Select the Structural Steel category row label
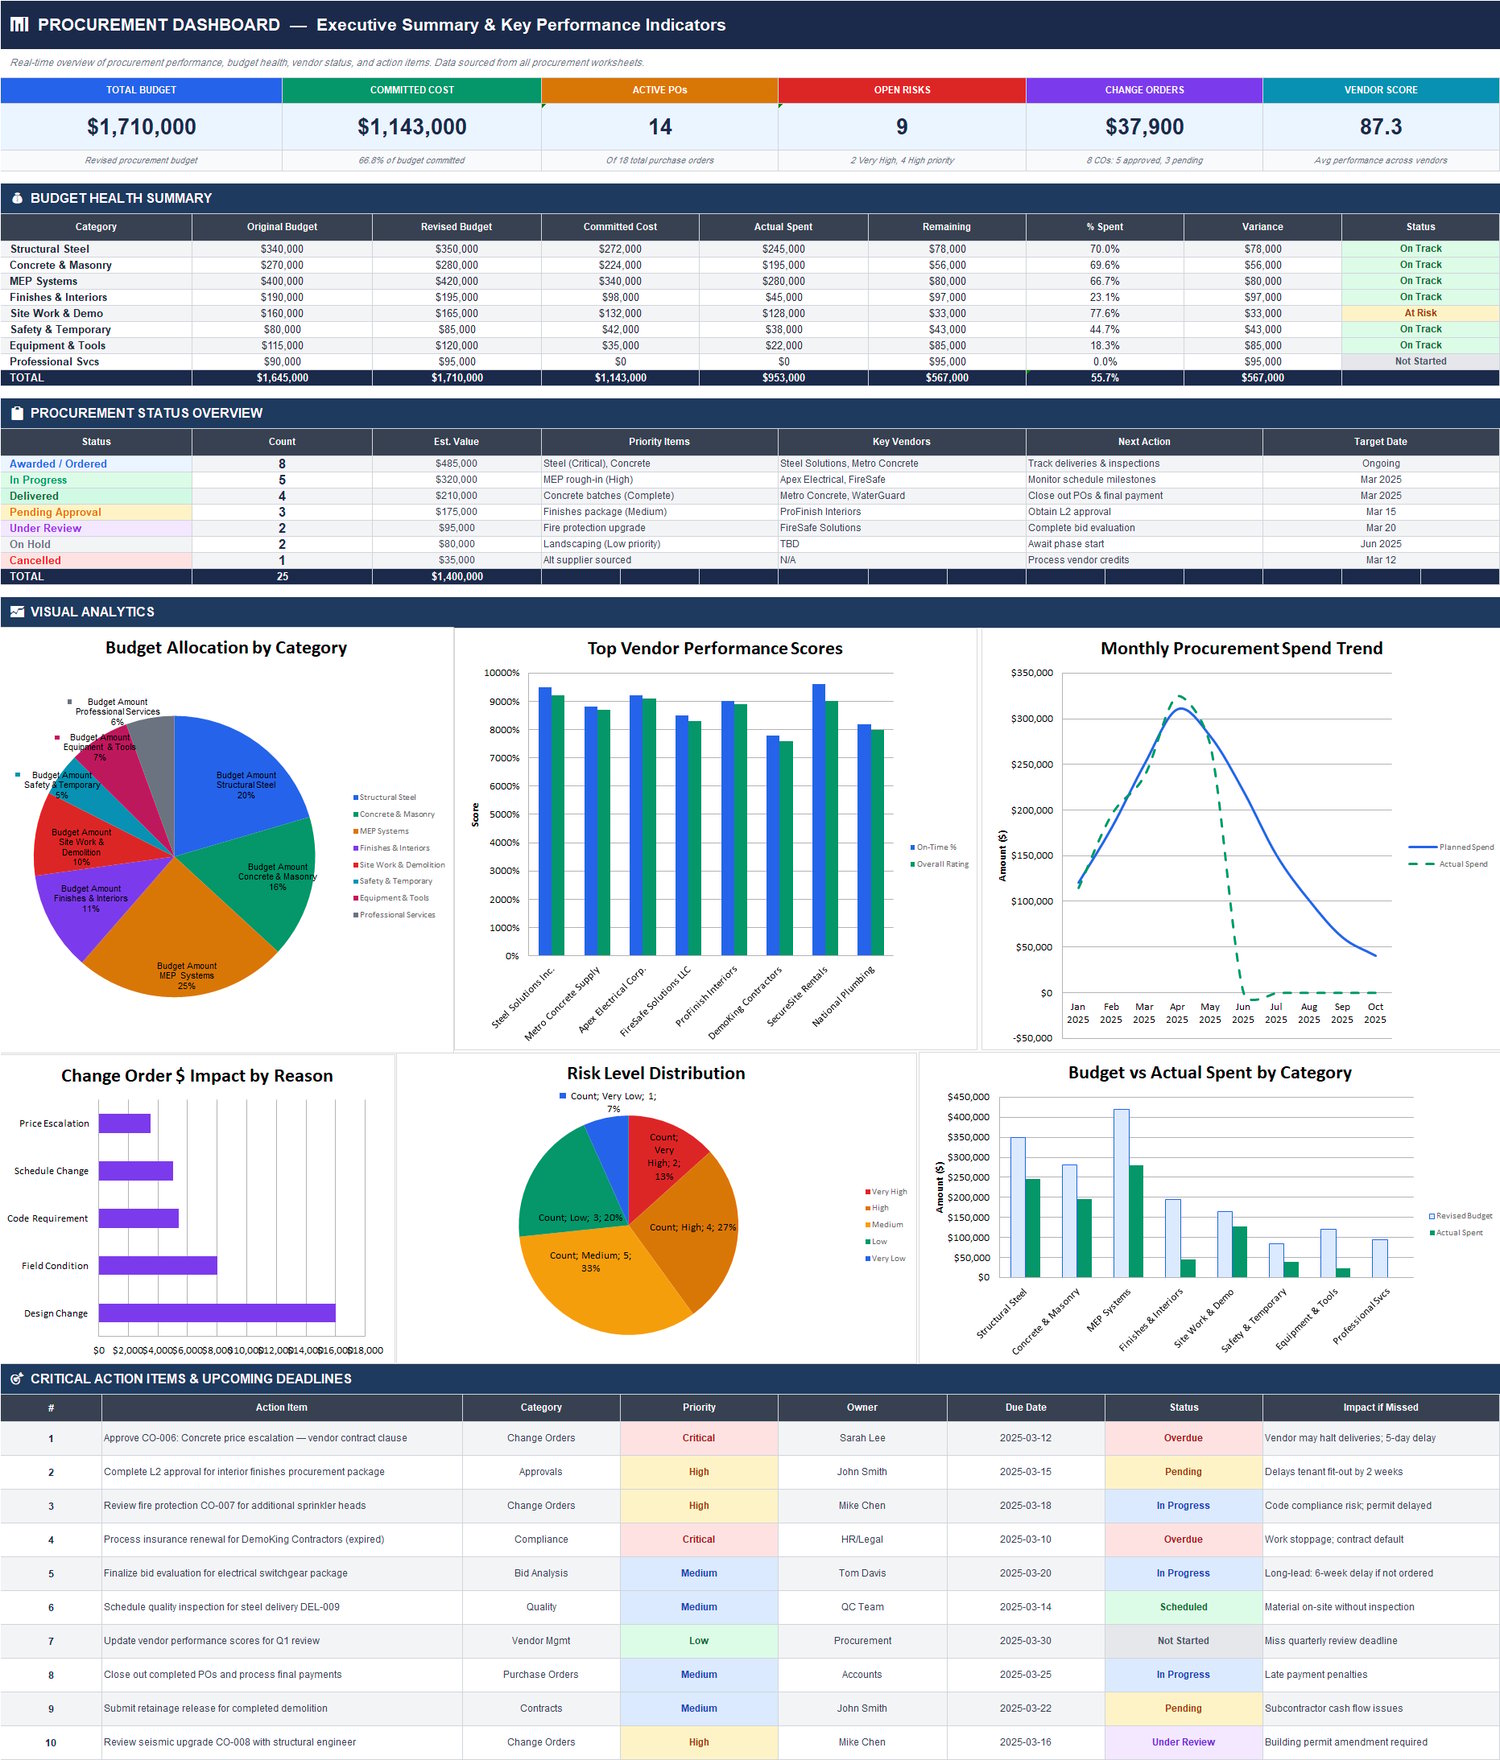 point(50,249)
